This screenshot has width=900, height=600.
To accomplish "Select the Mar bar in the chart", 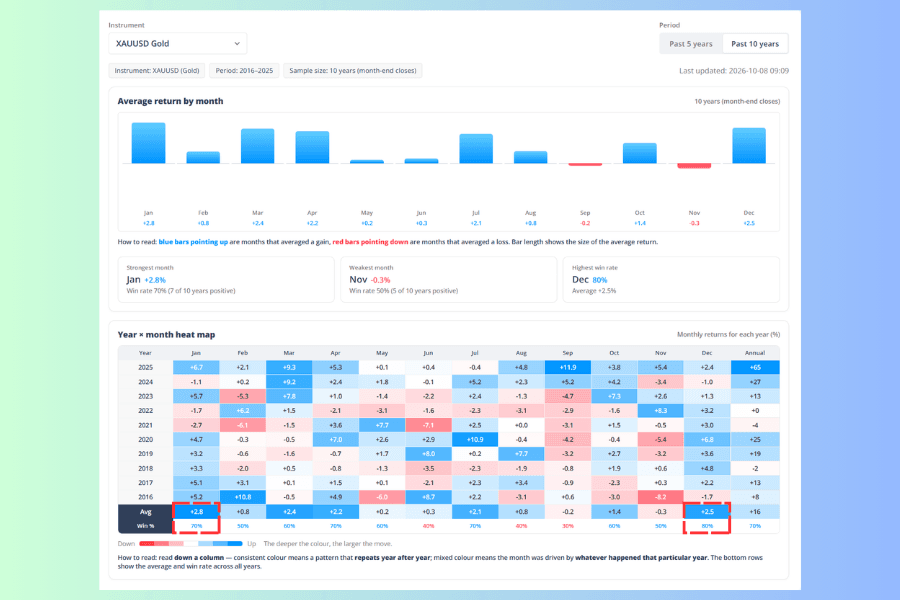I will pyautogui.click(x=257, y=146).
